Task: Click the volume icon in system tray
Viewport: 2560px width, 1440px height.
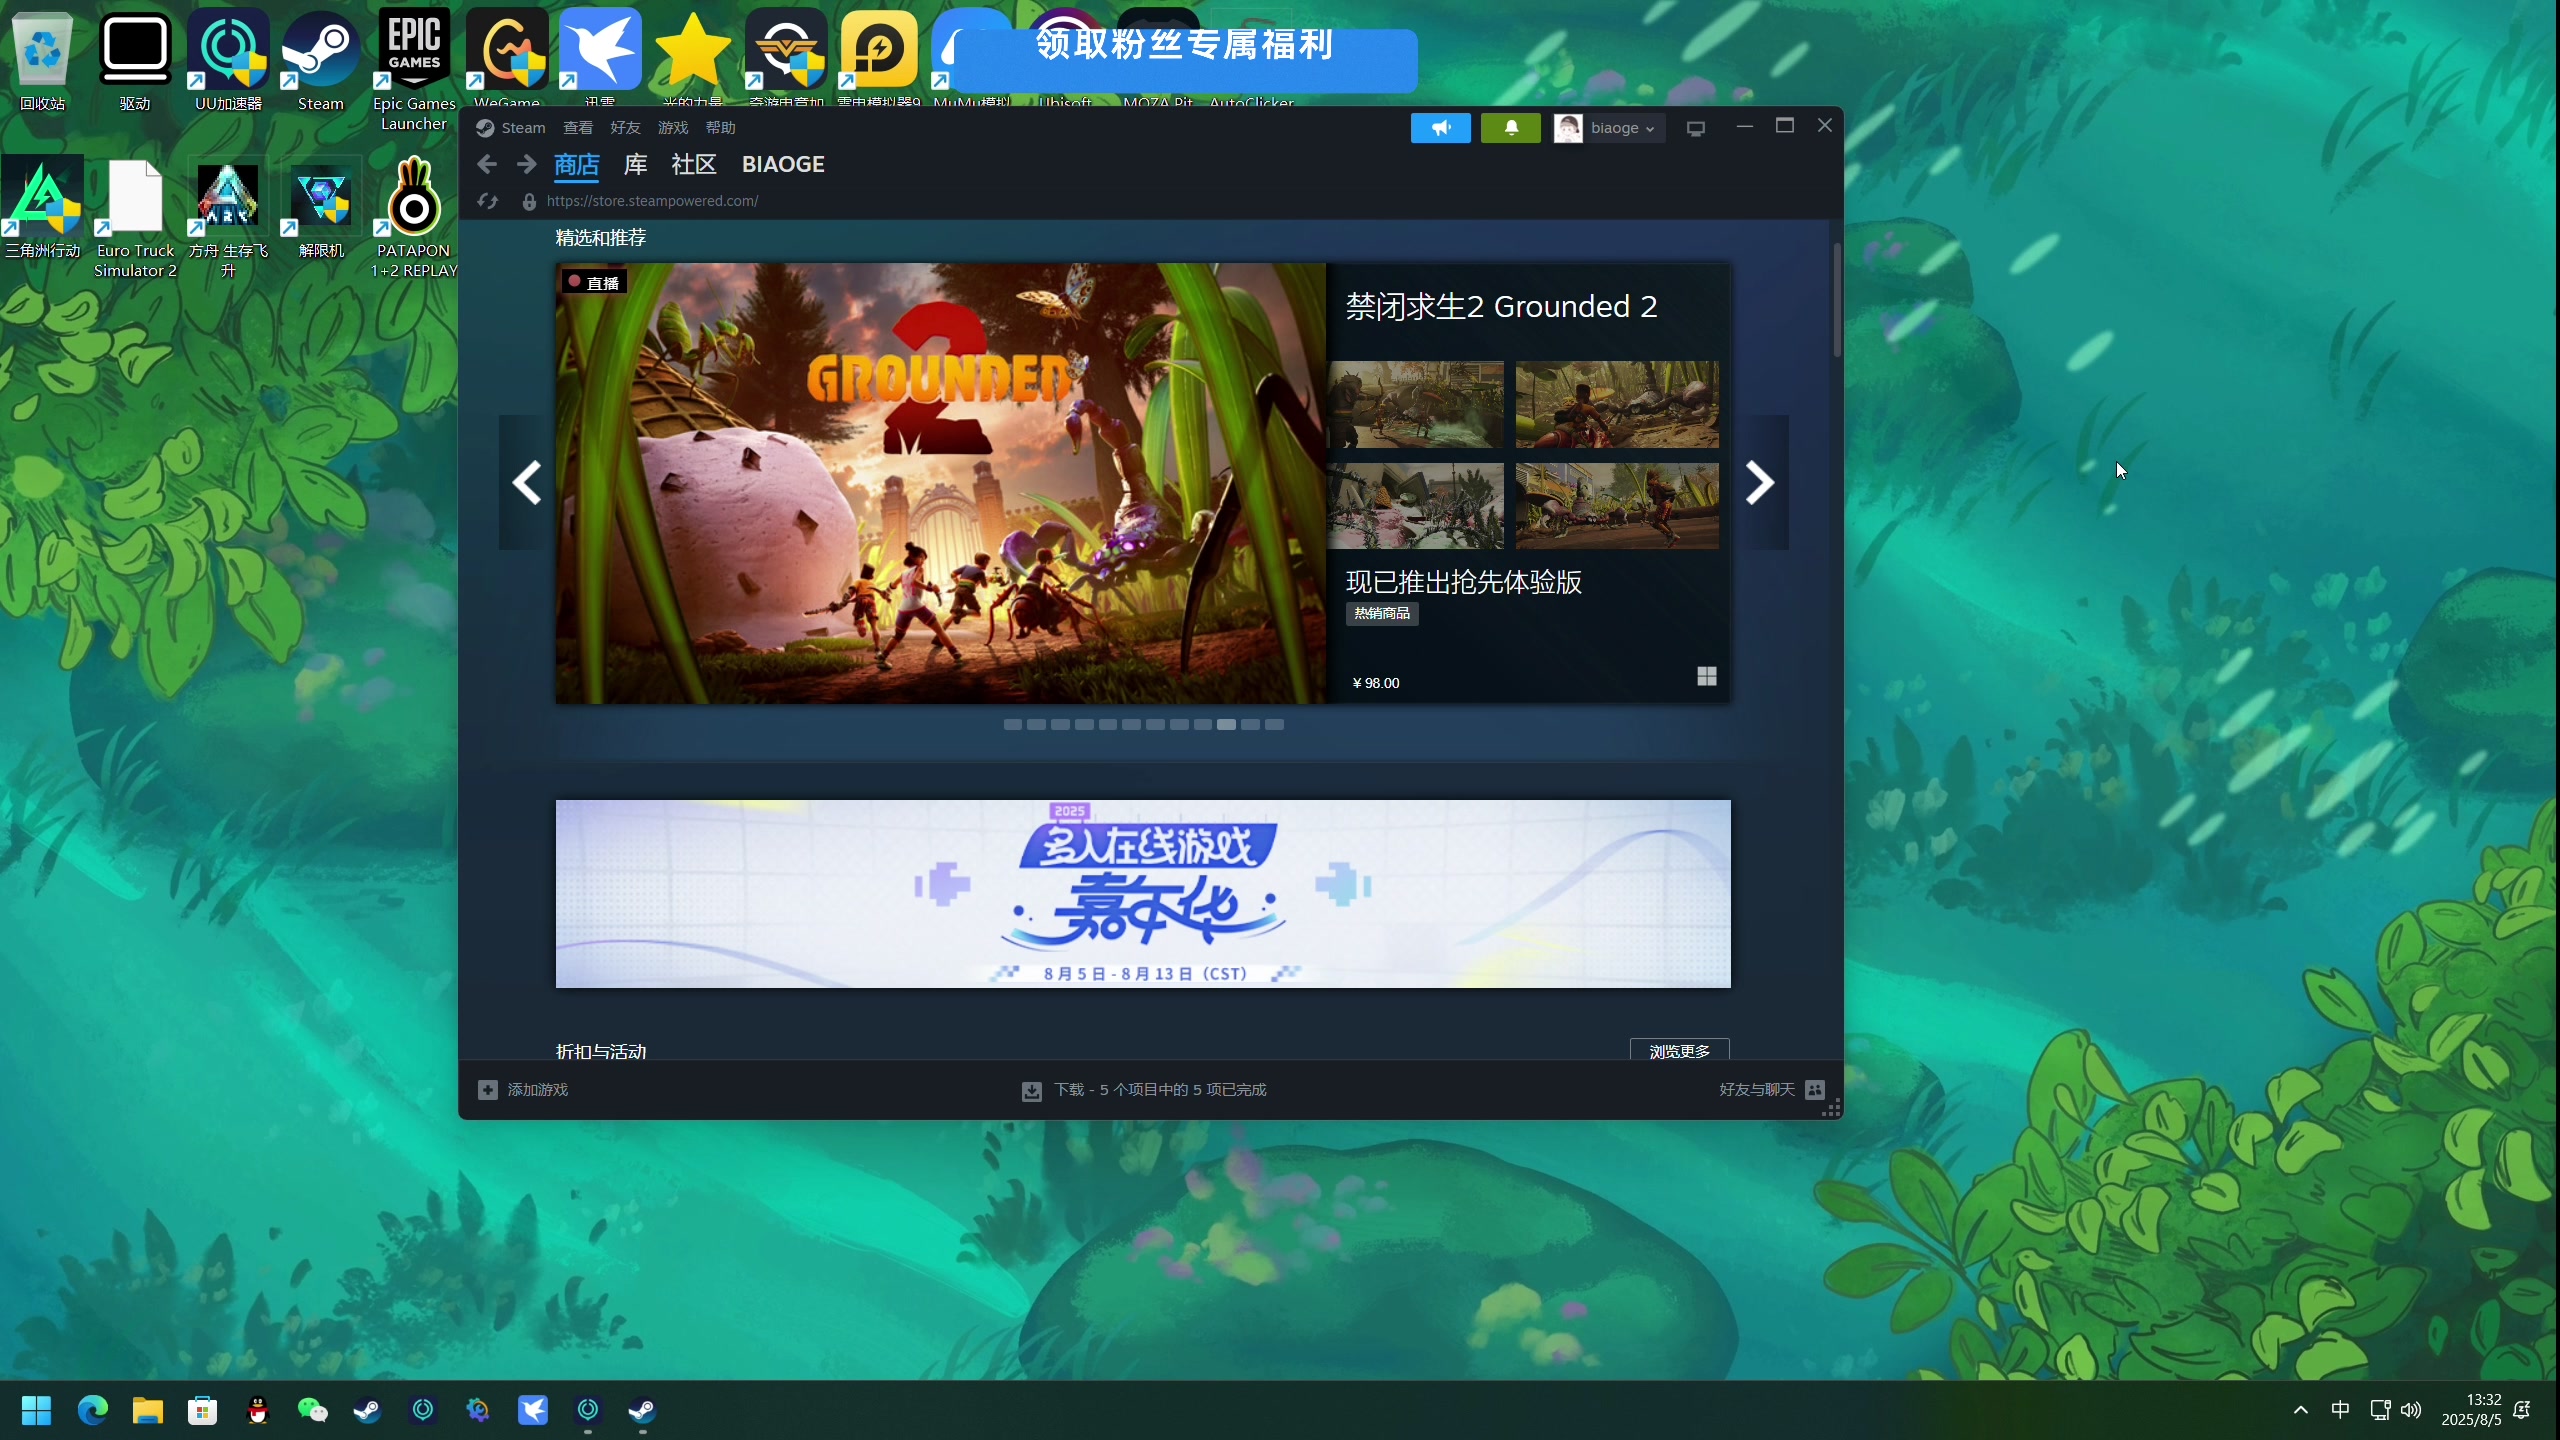Action: click(x=2411, y=1410)
